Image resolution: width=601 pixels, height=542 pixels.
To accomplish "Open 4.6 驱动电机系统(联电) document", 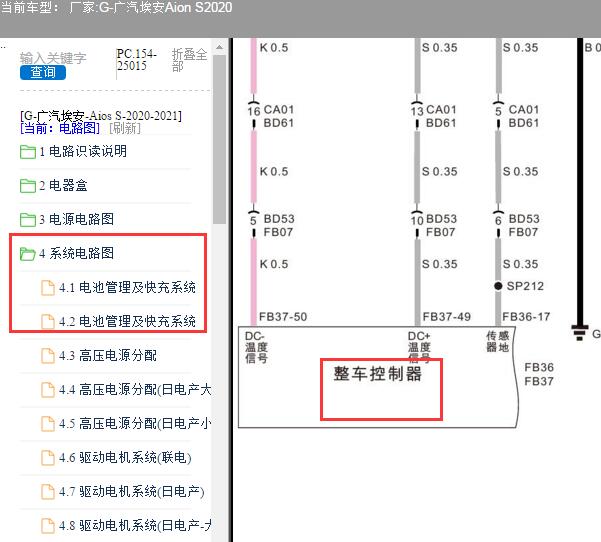I will pos(125,457).
